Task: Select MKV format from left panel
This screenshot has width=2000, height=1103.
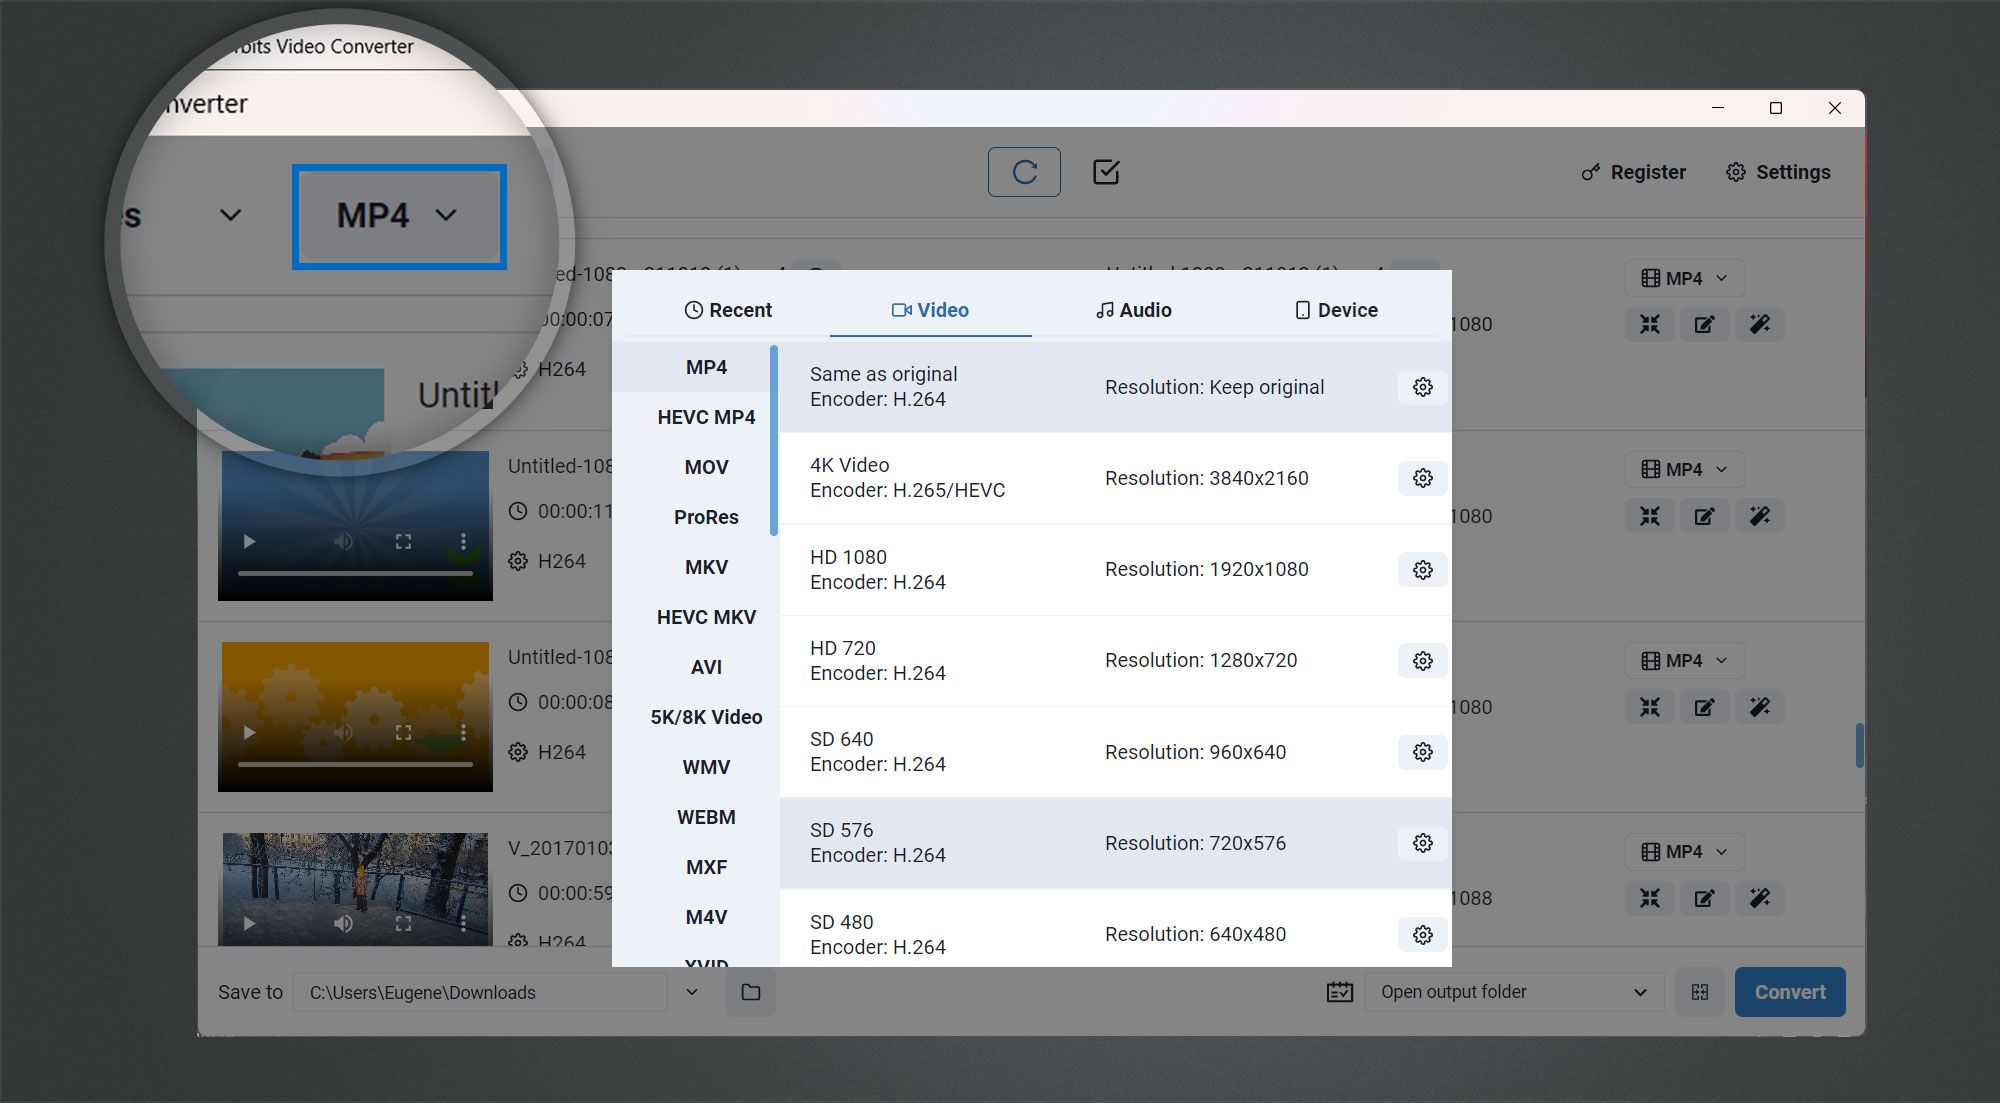Action: tap(706, 566)
